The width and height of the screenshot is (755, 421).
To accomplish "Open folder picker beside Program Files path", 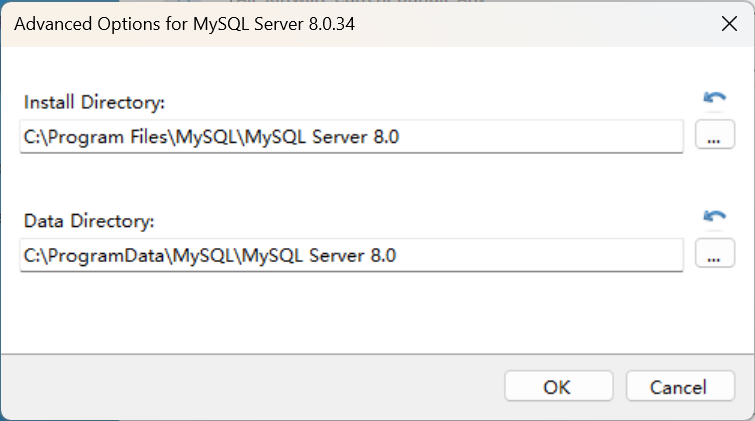I will point(713,138).
